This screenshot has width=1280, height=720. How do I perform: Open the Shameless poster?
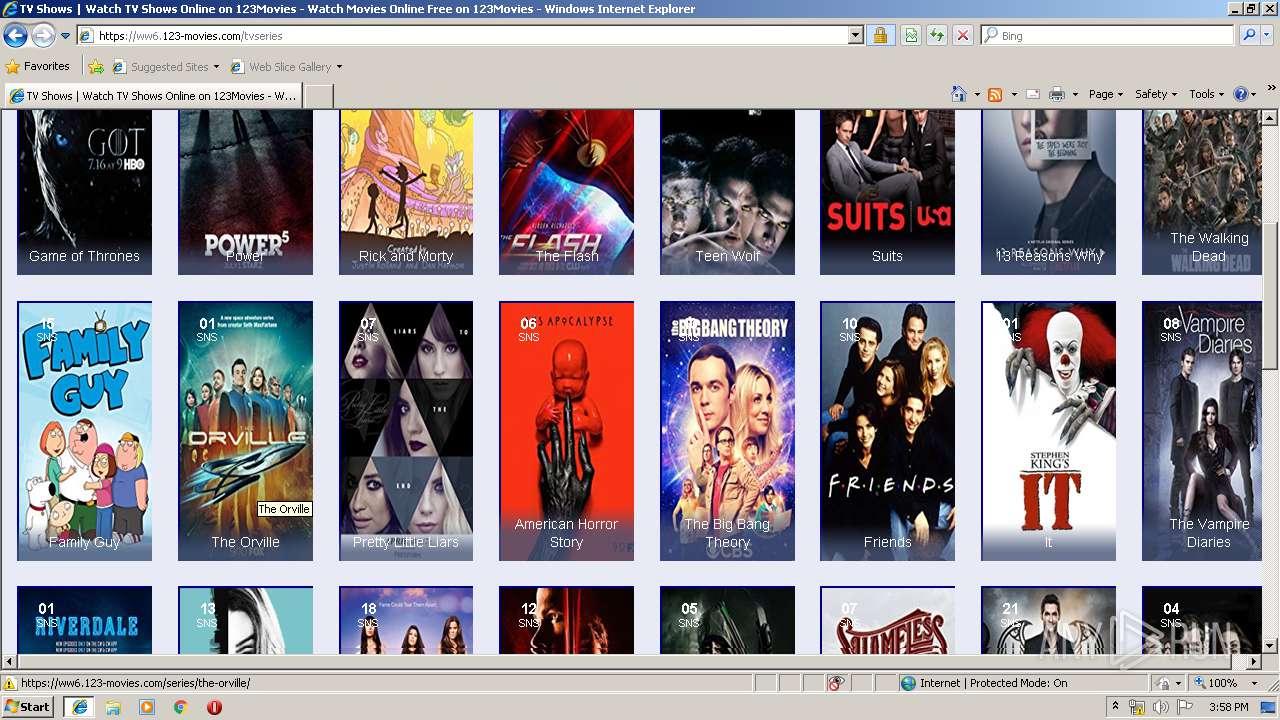pyautogui.click(x=887, y=620)
